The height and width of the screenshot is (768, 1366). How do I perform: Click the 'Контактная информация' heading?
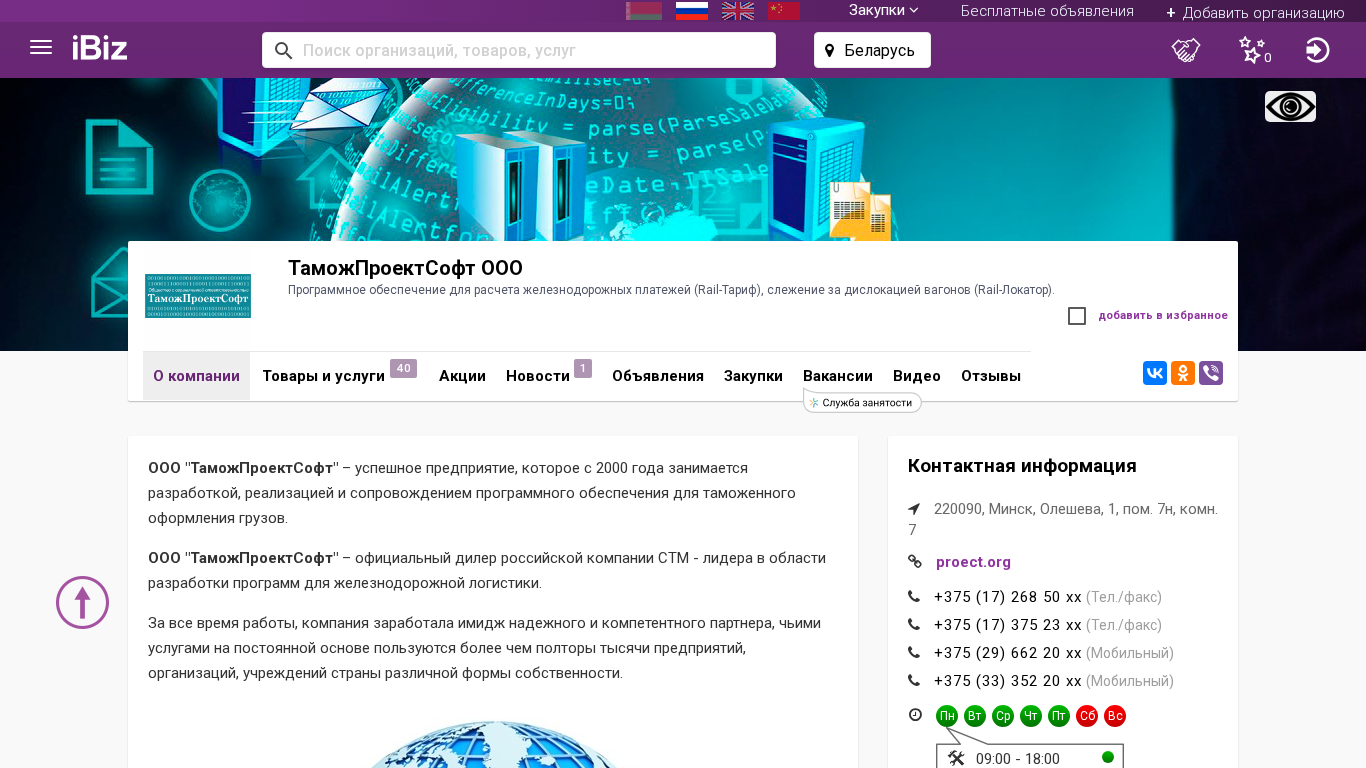1022,466
